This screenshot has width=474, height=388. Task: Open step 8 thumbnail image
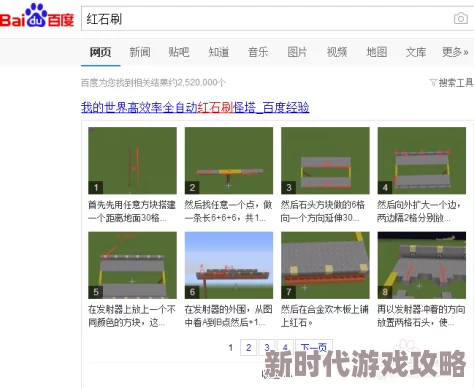(422, 265)
